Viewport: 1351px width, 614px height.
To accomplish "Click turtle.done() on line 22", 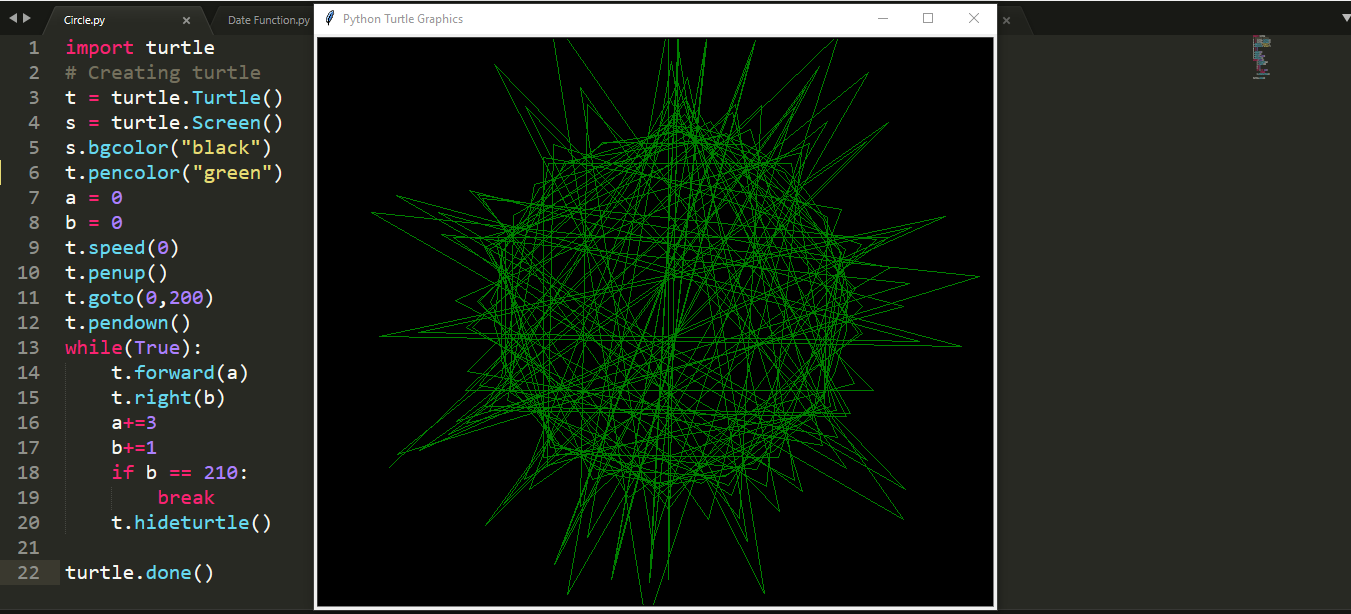I will 139,572.
